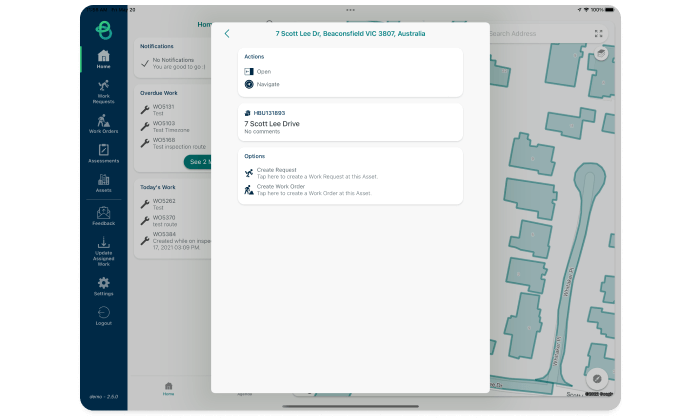Tap the map layers button
Screen dimensions: 700x420
click(x=600, y=55)
